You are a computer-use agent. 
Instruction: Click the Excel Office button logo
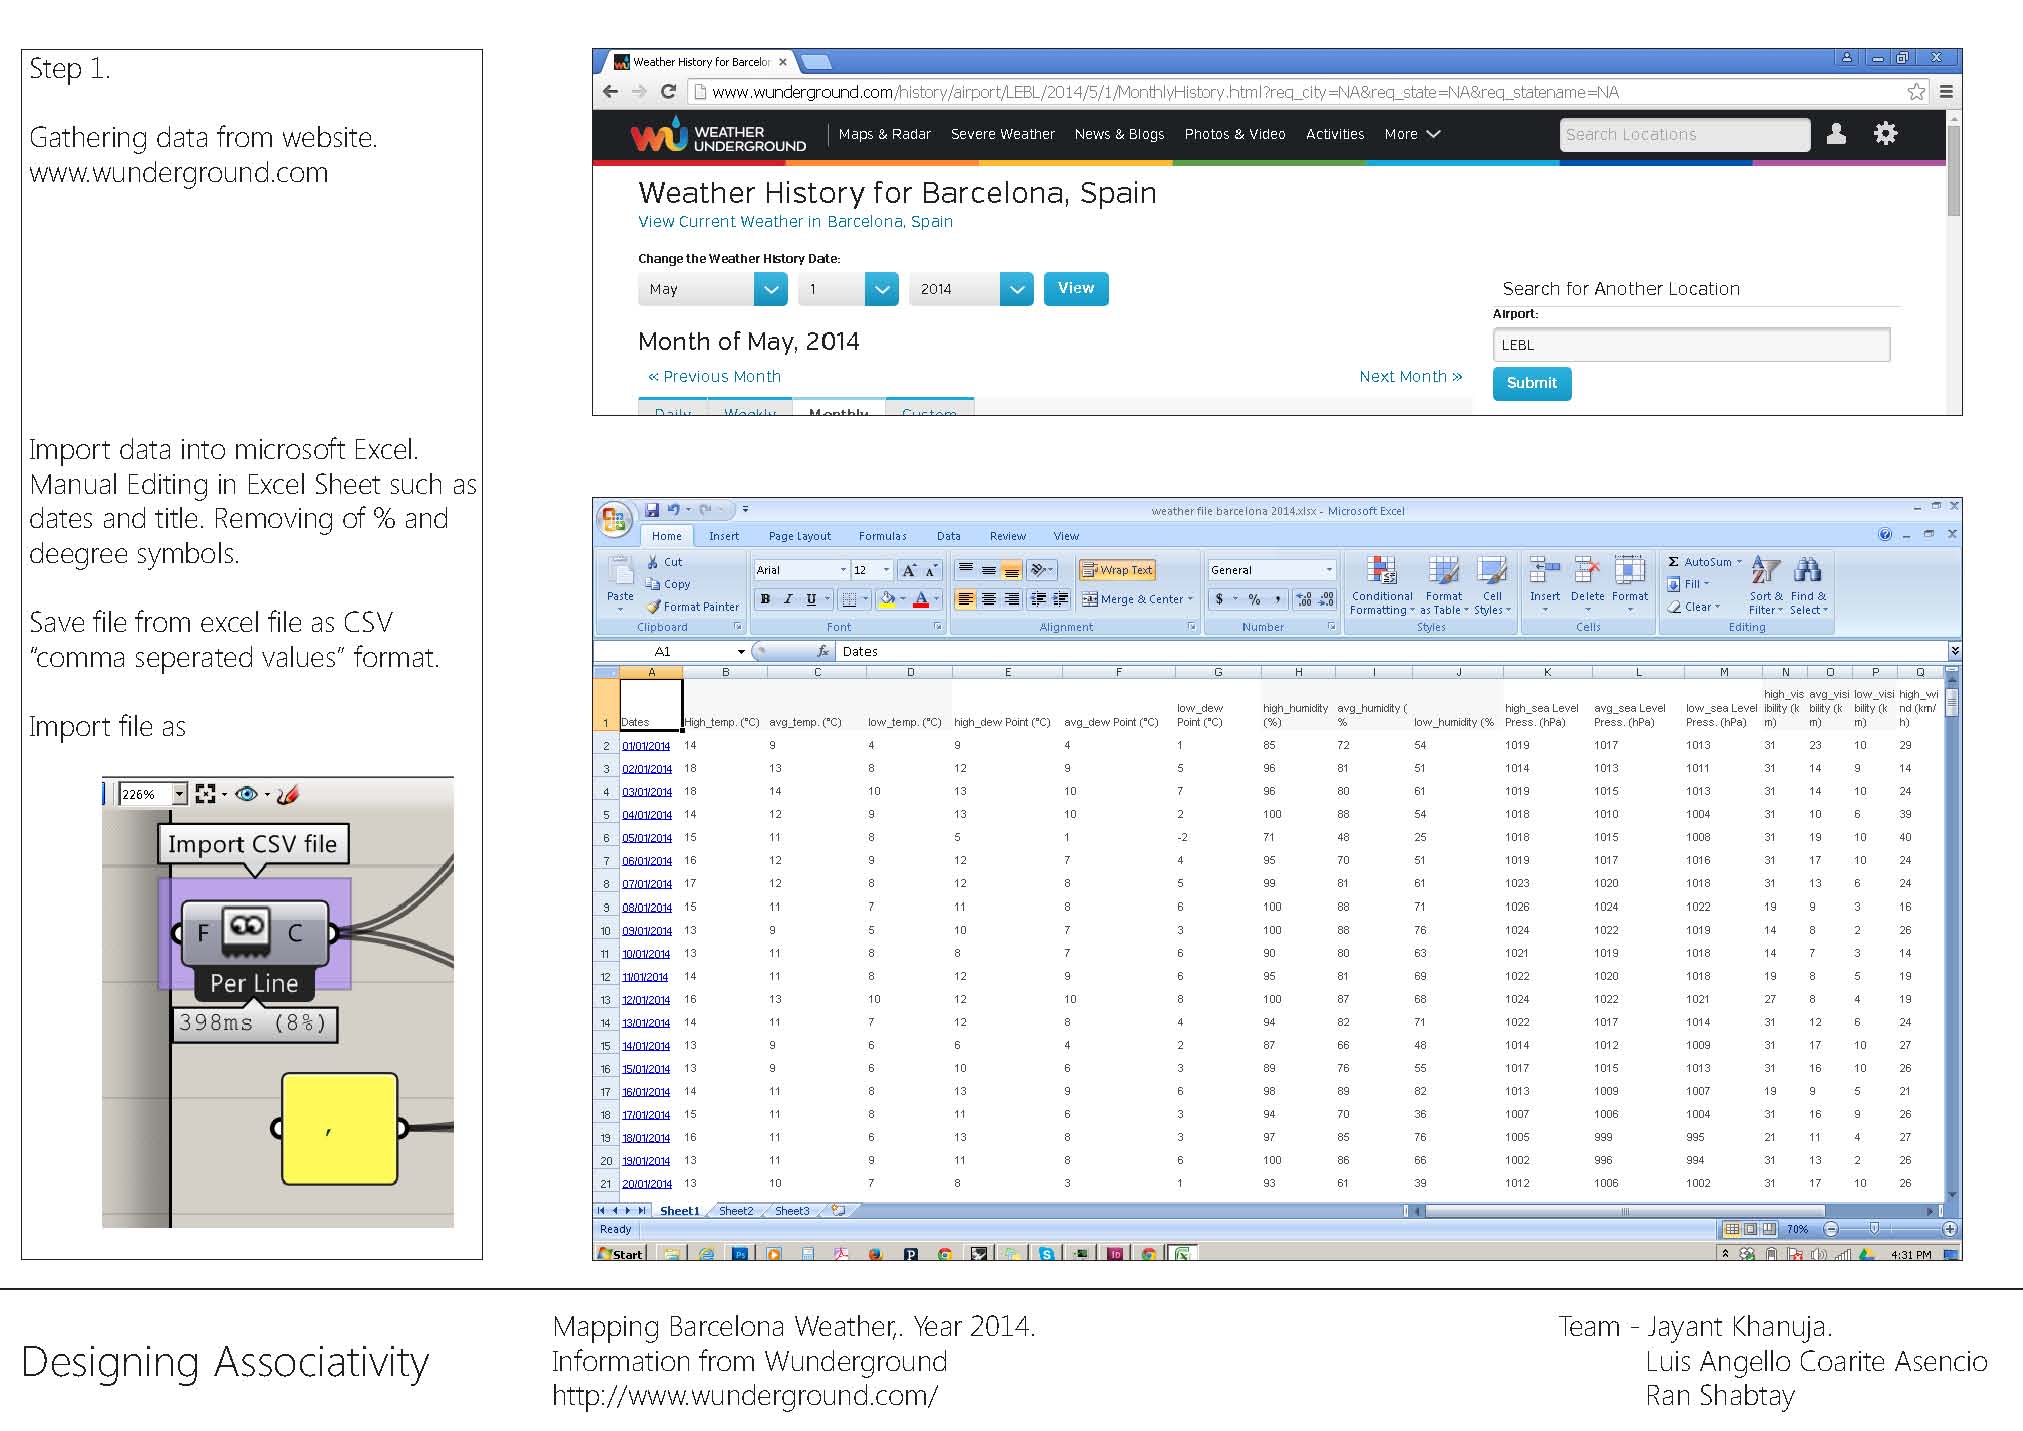point(613,520)
